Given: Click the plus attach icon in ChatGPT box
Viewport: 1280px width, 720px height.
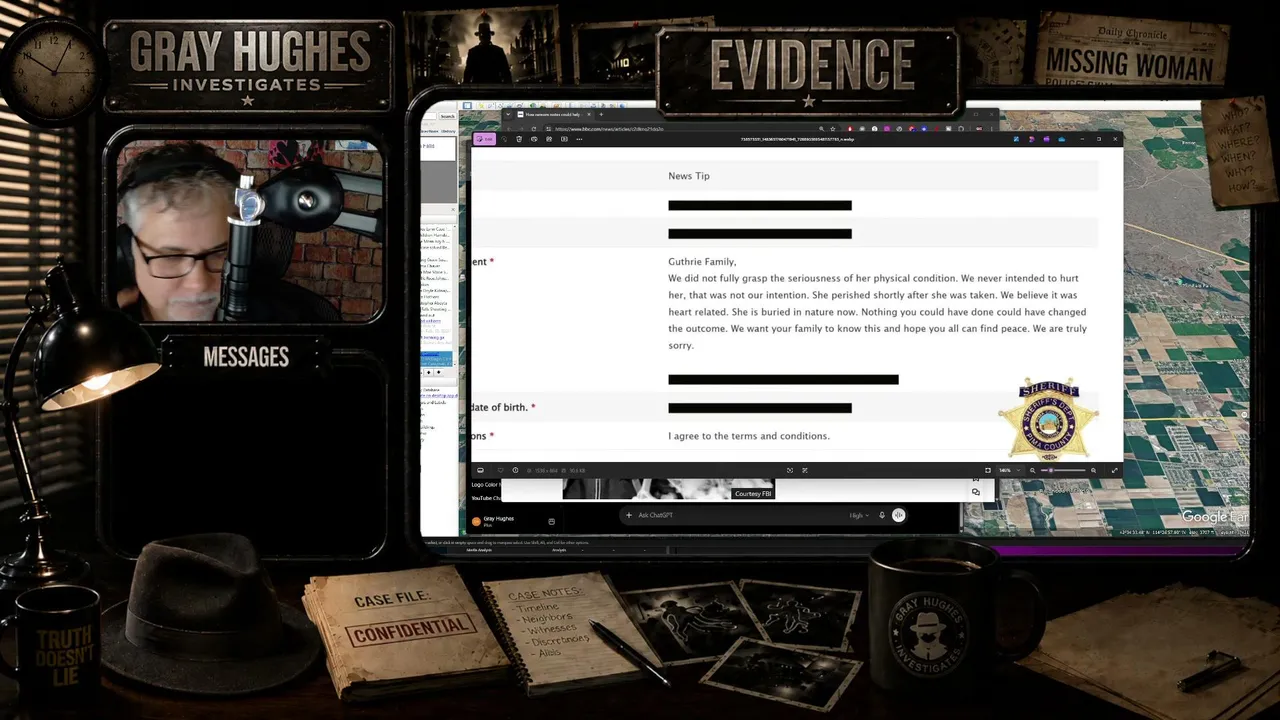Looking at the screenshot, I should click(629, 515).
